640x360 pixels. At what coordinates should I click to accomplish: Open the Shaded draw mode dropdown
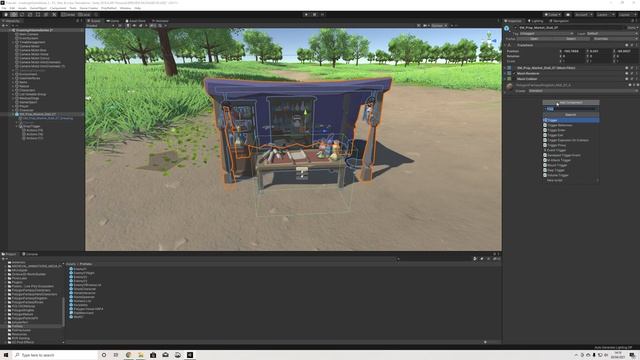click(x=100, y=26)
